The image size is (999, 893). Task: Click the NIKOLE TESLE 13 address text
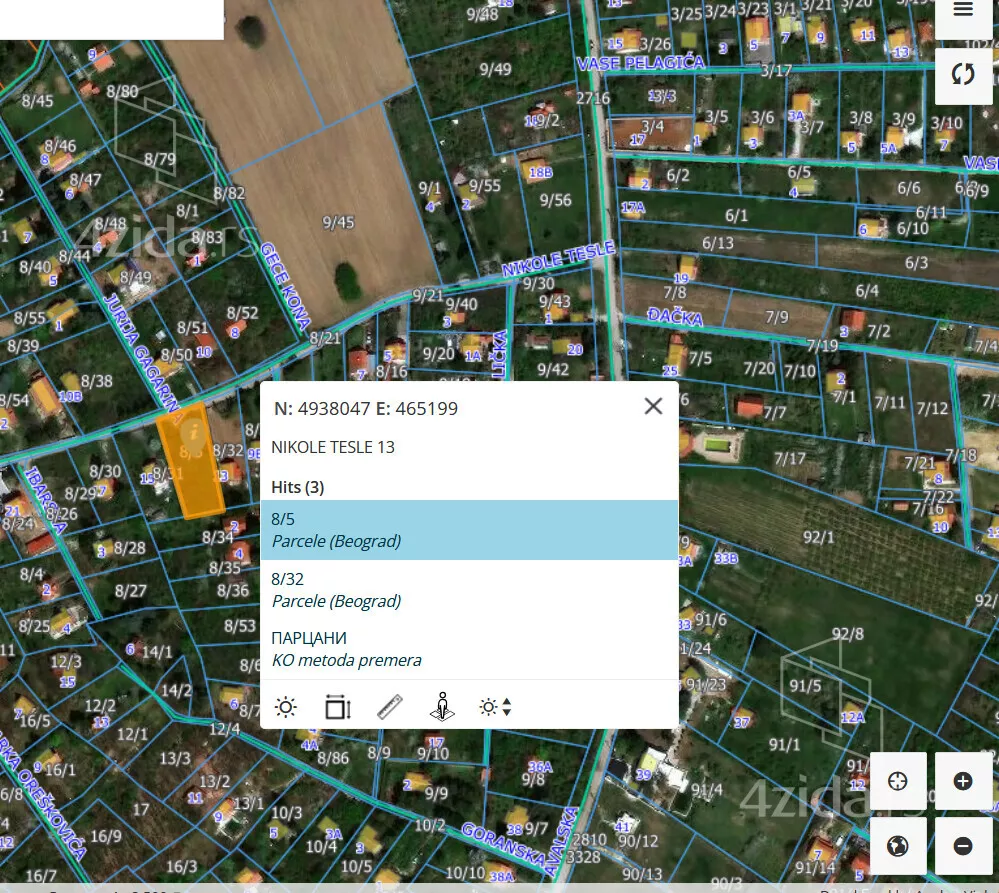point(333,447)
